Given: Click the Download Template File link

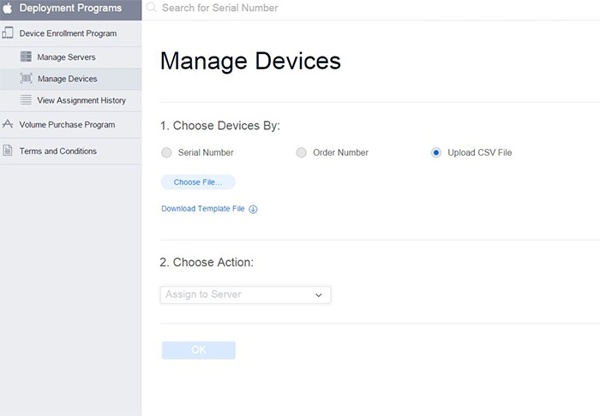Looking at the screenshot, I should (203, 209).
